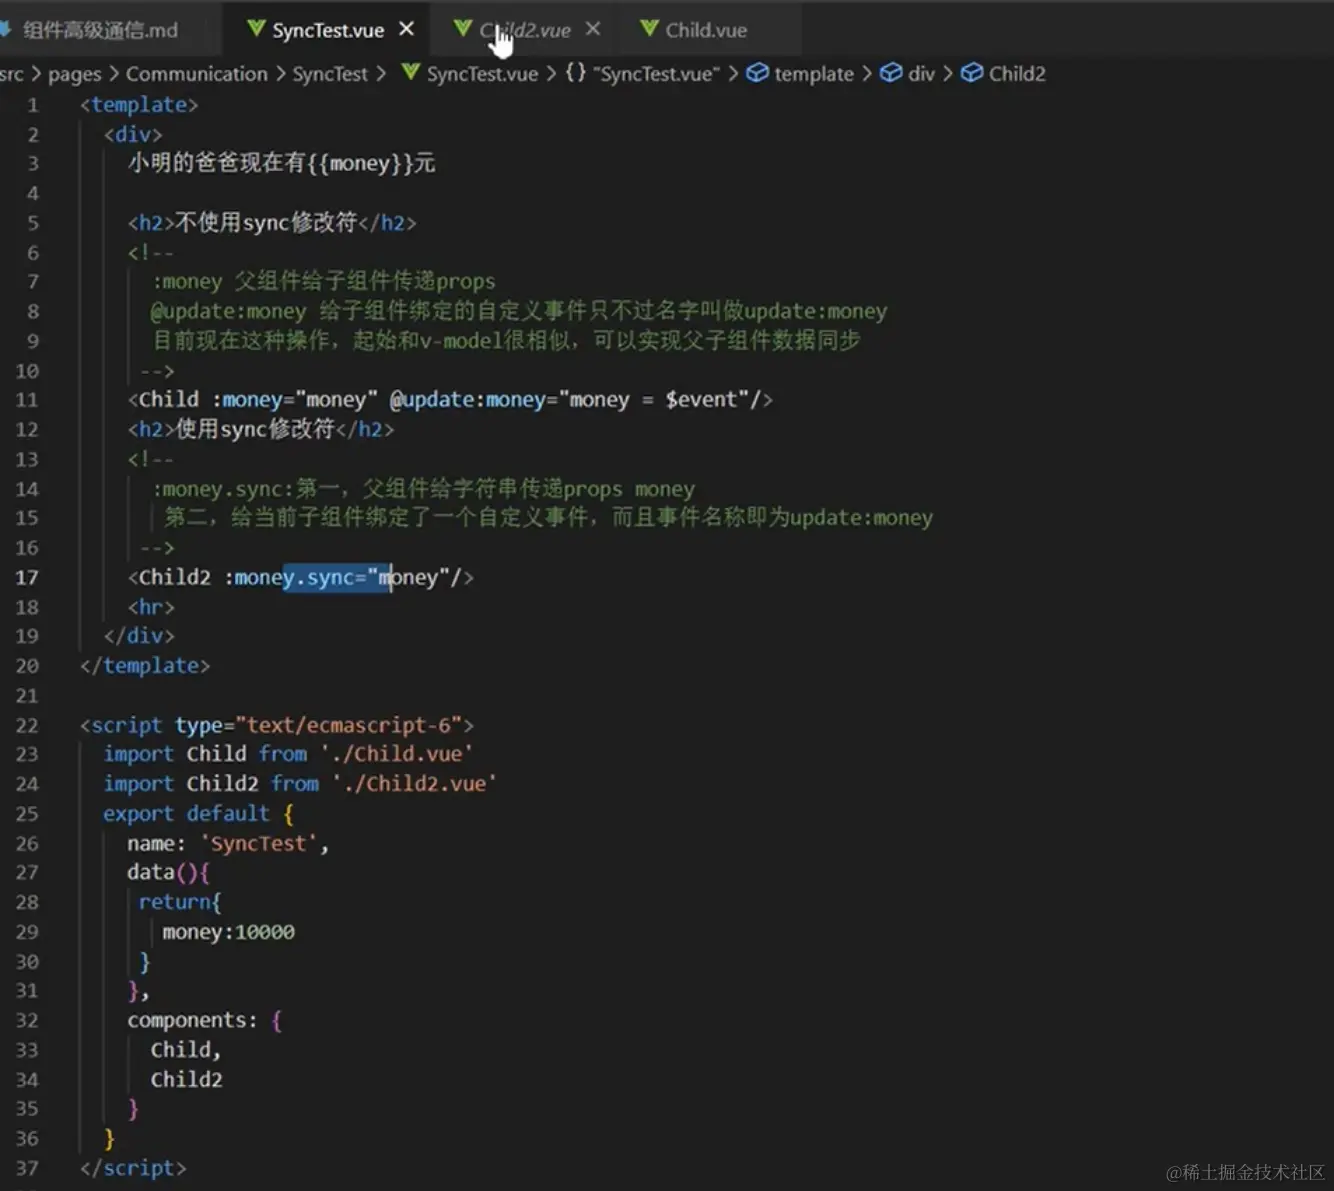Click the line importing './Child2.vue'
Image resolution: width=1334 pixels, height=1191 pixels.
click(300, 784)
